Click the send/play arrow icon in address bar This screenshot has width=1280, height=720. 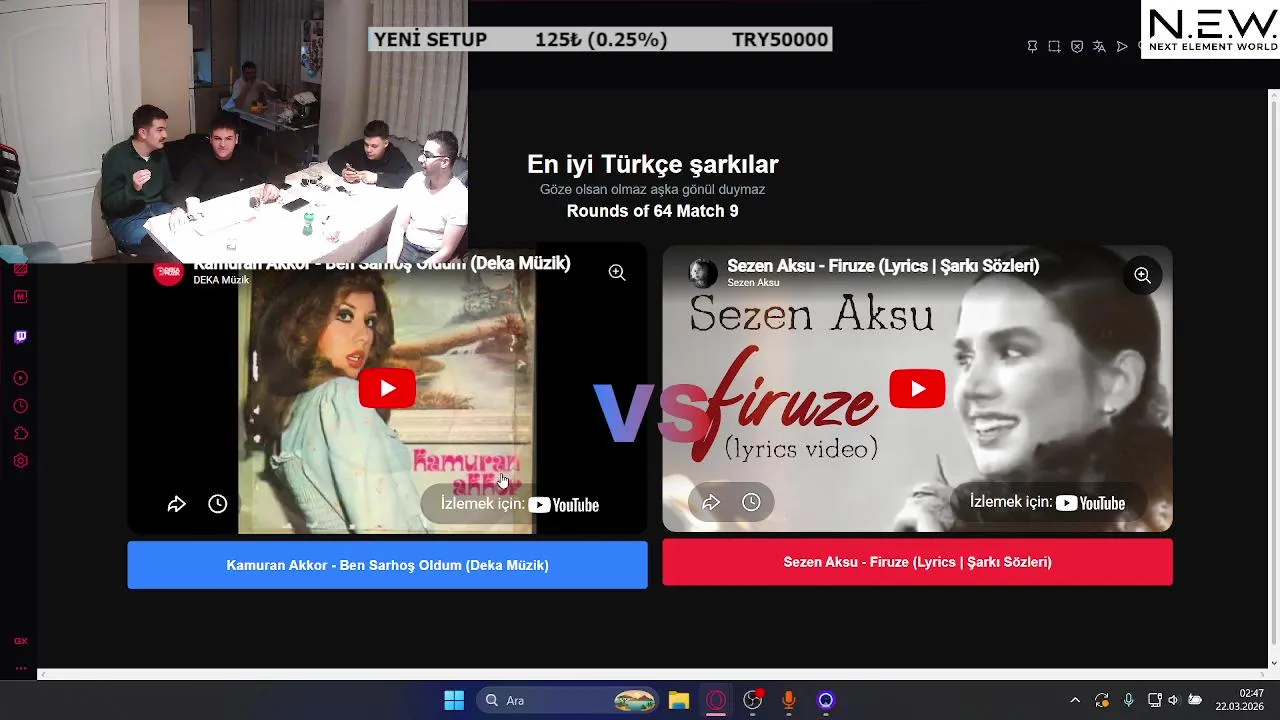(x=1122, y=46)
